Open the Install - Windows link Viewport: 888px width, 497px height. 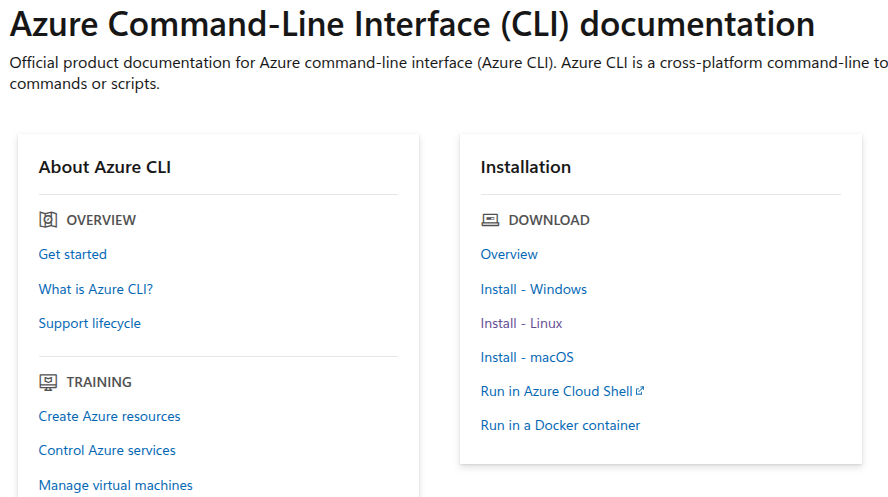533,289
